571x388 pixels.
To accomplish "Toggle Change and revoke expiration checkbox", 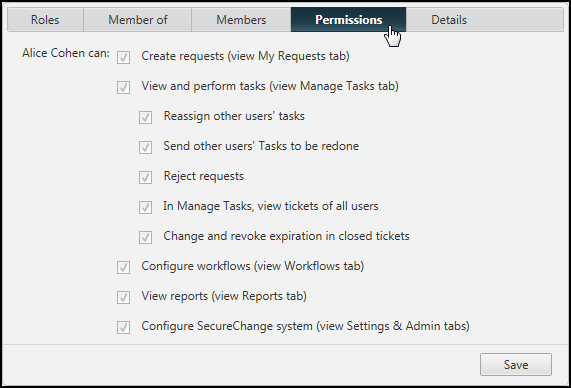I will coord(145,237).
